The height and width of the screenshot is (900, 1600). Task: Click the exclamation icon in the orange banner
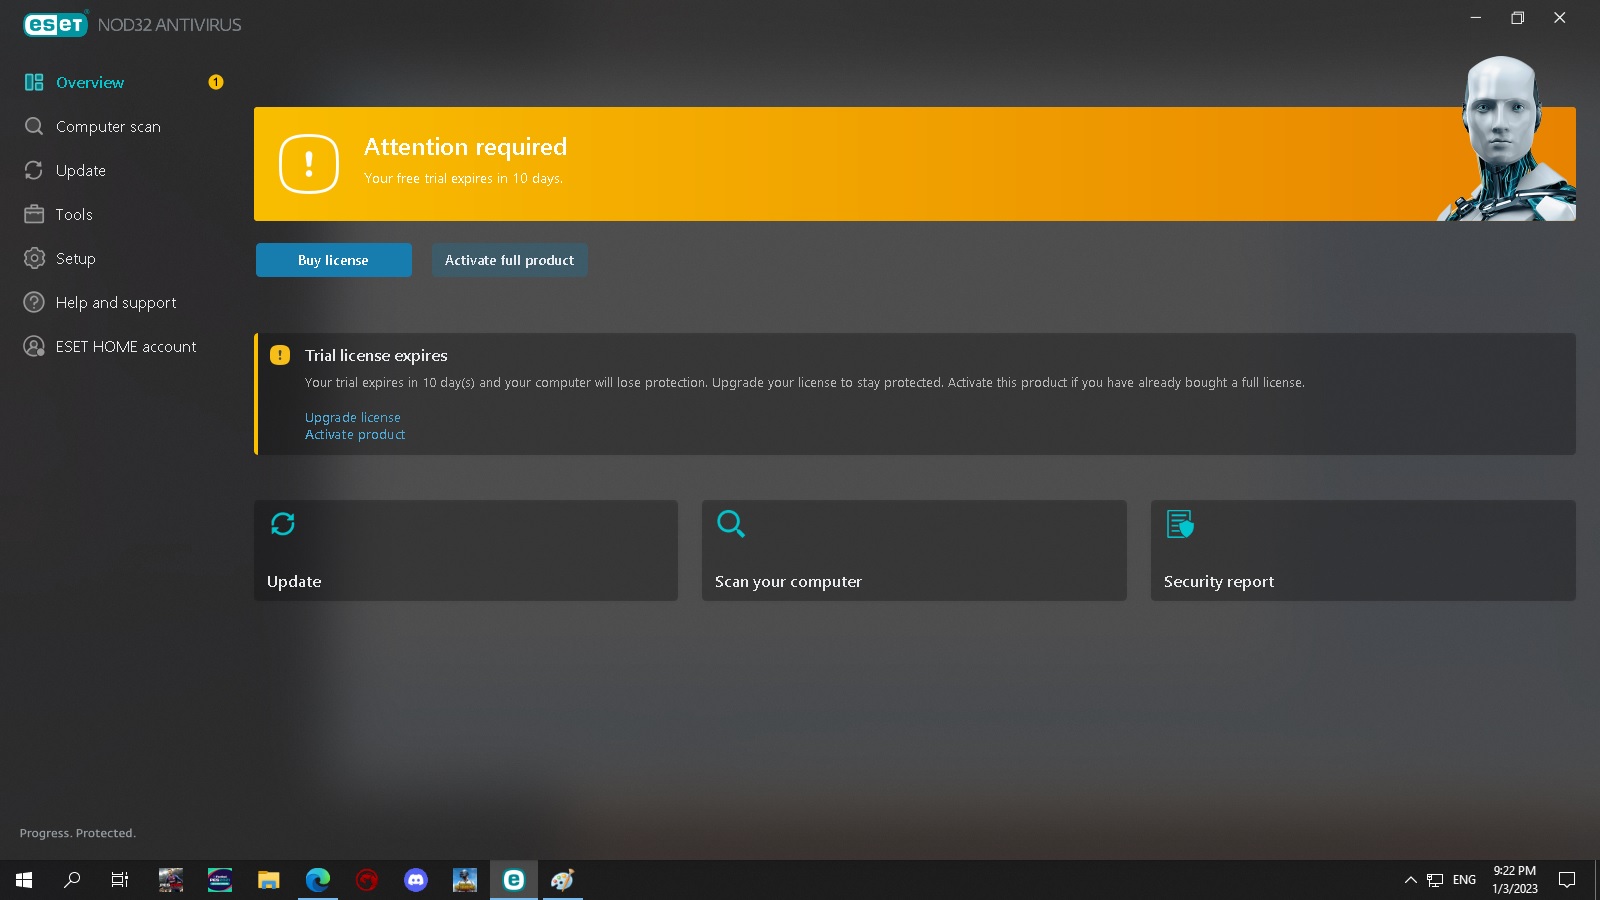[x=309, y=164]
